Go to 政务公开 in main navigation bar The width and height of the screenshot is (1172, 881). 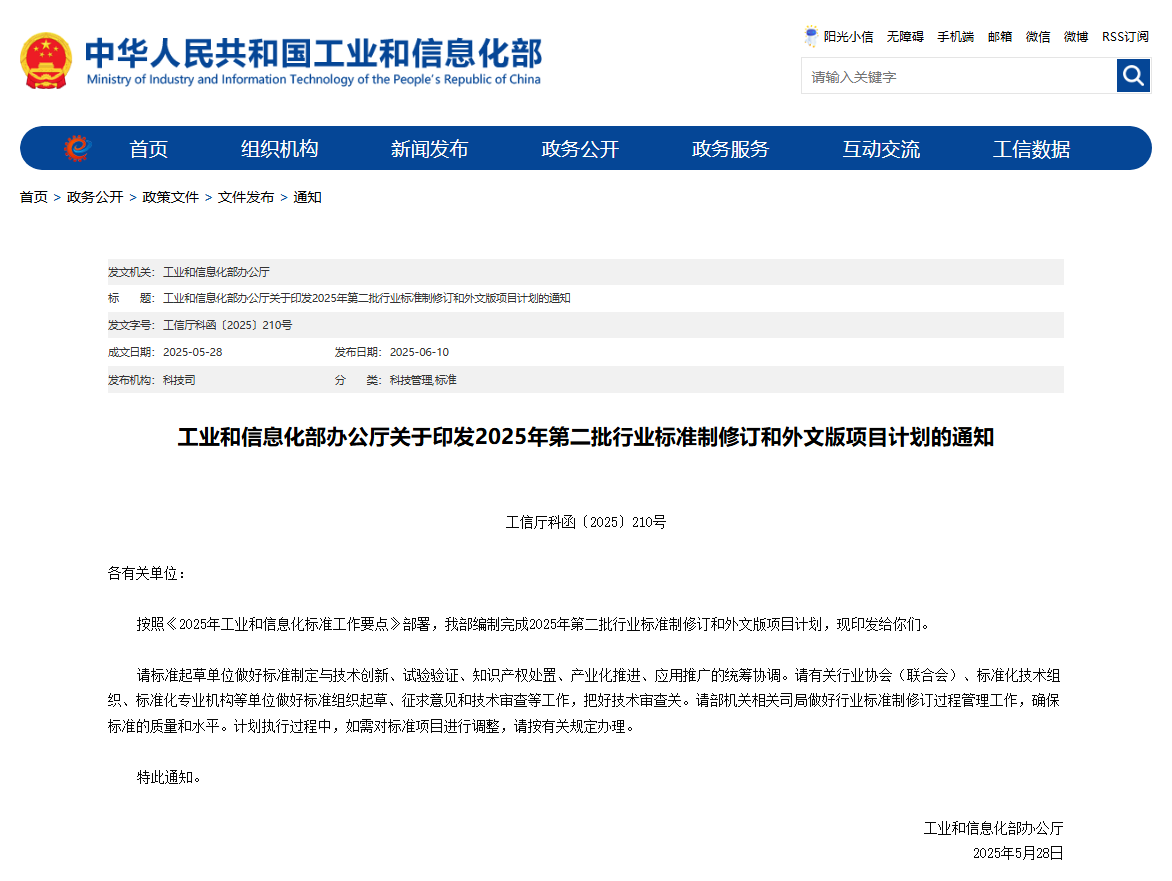pos(580,149)
